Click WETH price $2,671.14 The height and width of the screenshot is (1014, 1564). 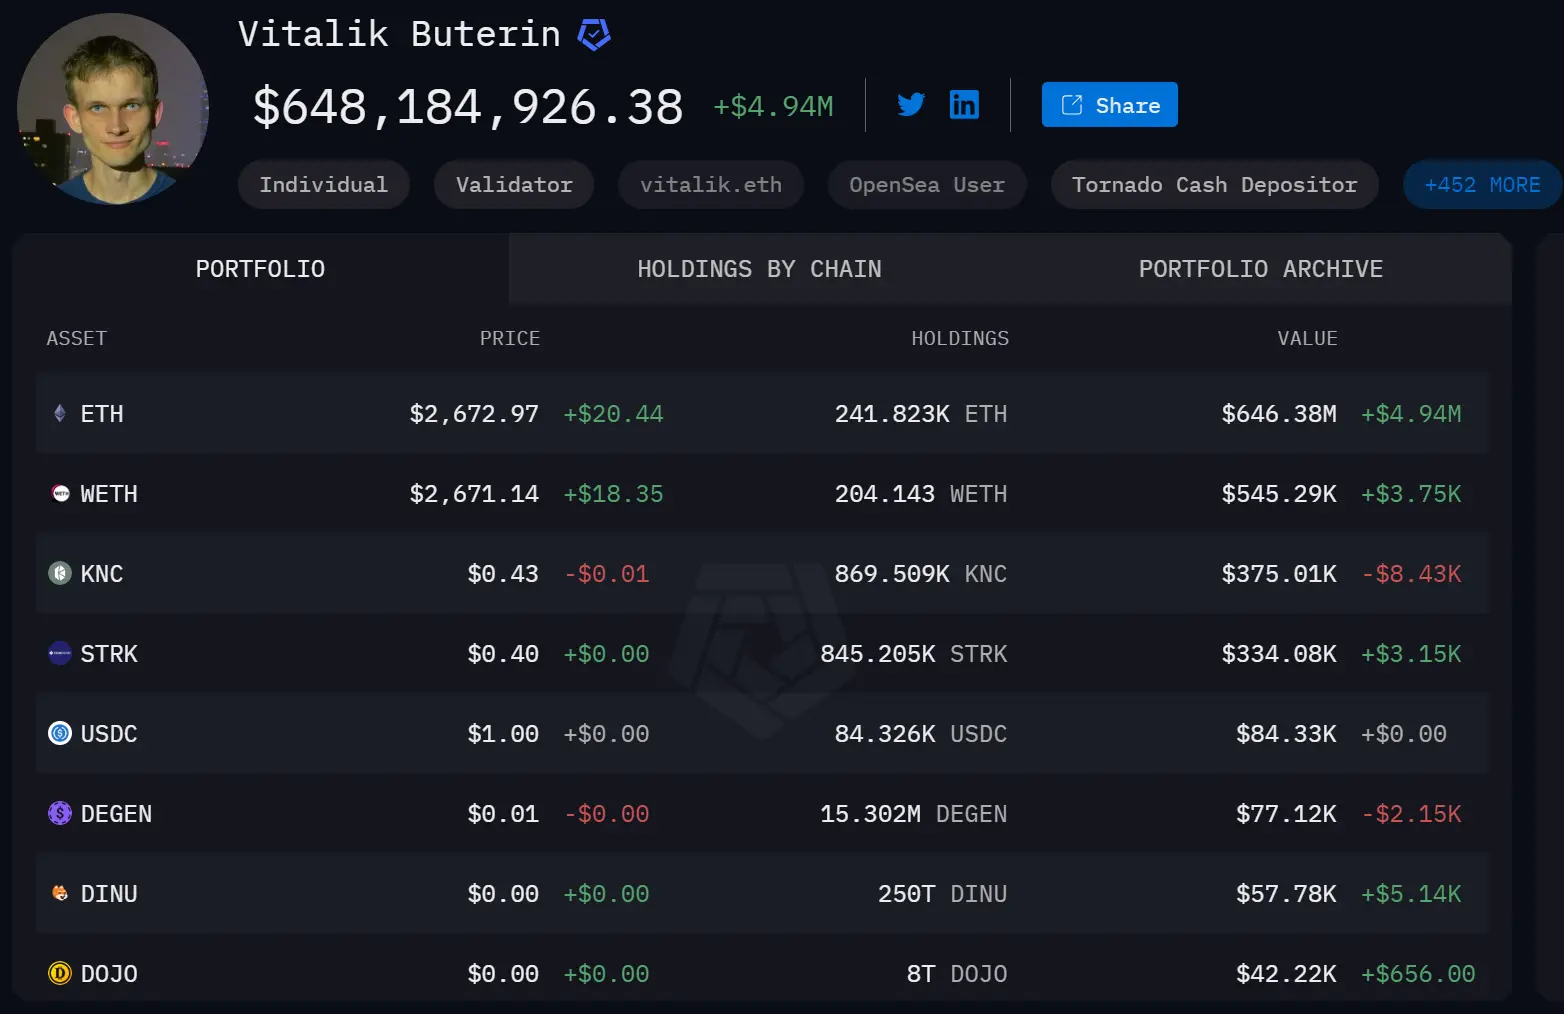tap(474, 494)
